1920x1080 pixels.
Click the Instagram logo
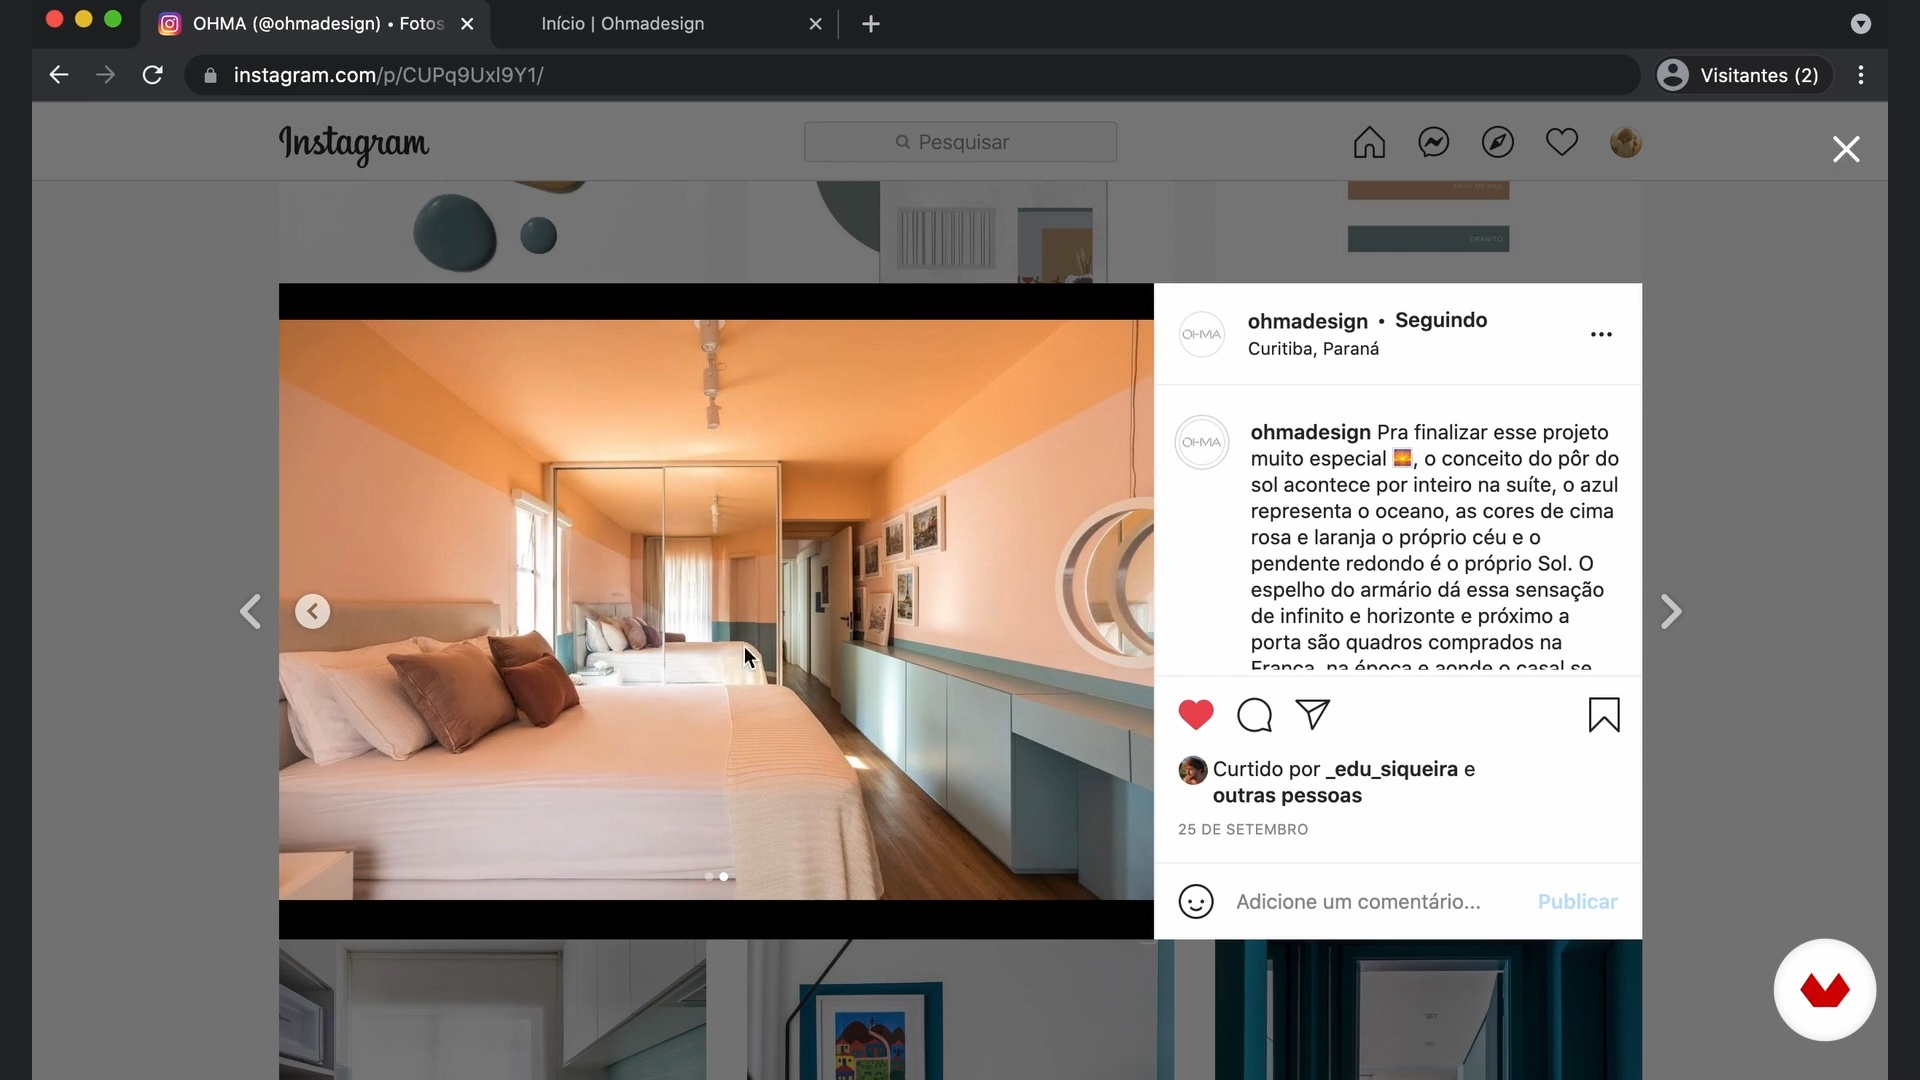354,144
